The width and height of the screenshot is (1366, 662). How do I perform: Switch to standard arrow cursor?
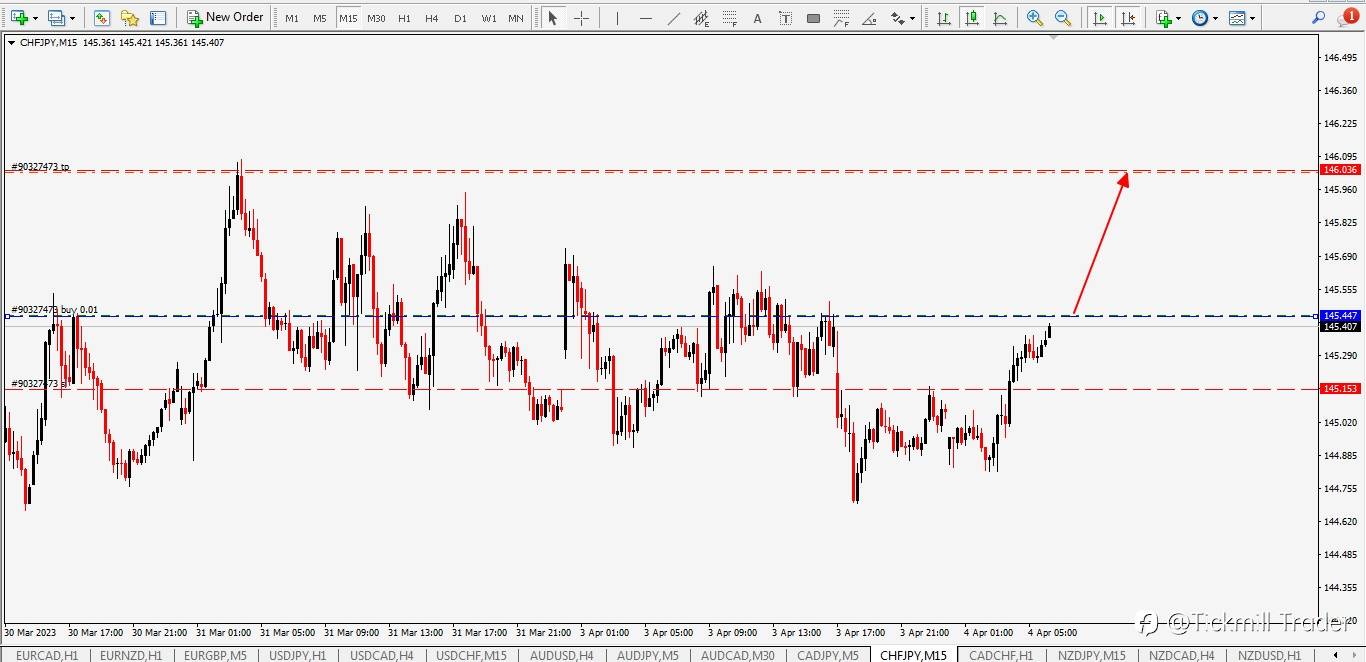[552, 18]
